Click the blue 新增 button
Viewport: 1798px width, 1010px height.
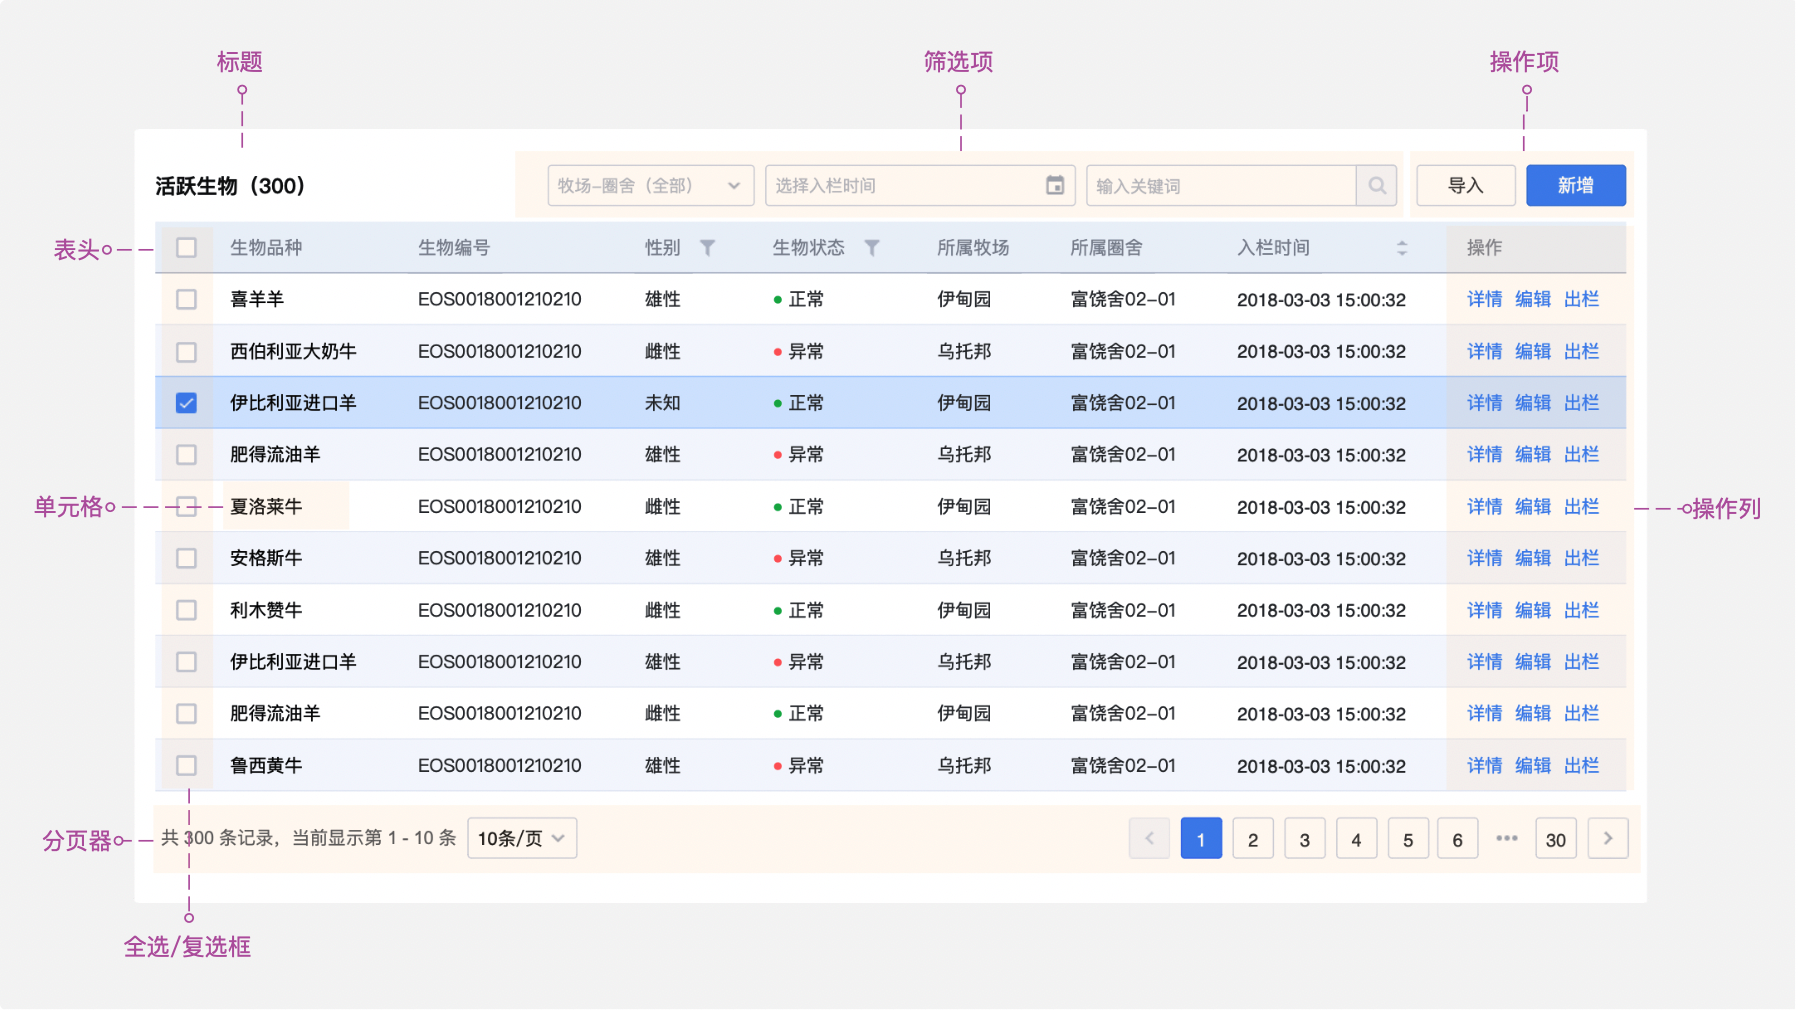1575,186
